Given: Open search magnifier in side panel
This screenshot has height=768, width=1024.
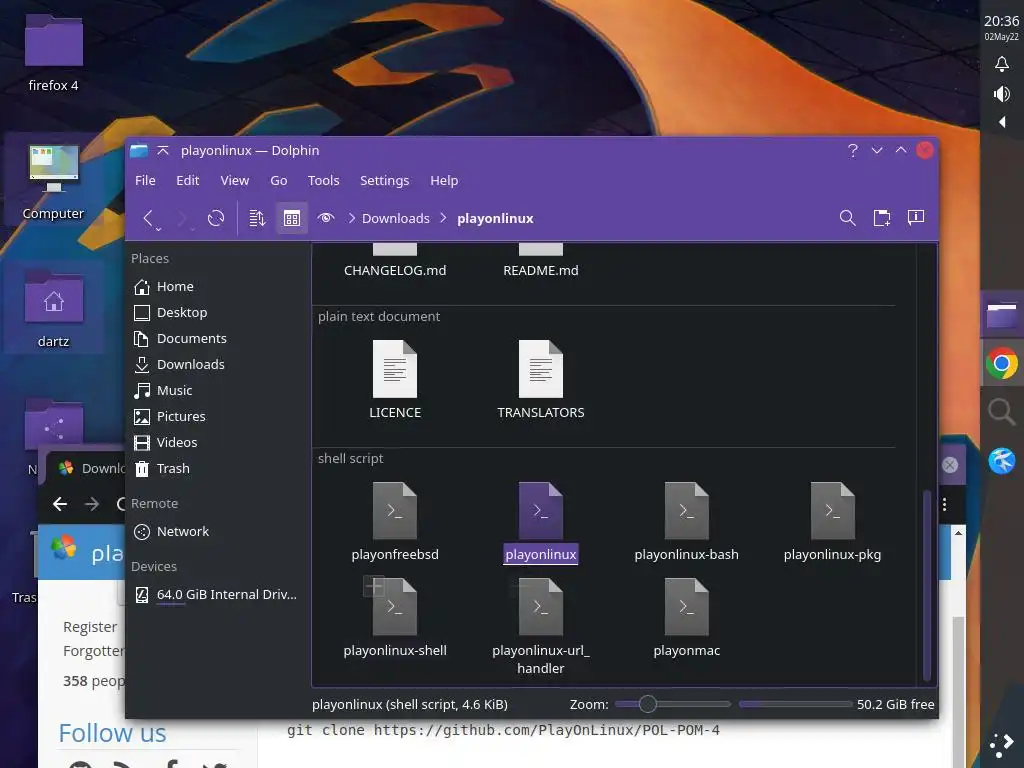Looking at the screenshot, I should pyautogui.click(x=1002, y=413).
